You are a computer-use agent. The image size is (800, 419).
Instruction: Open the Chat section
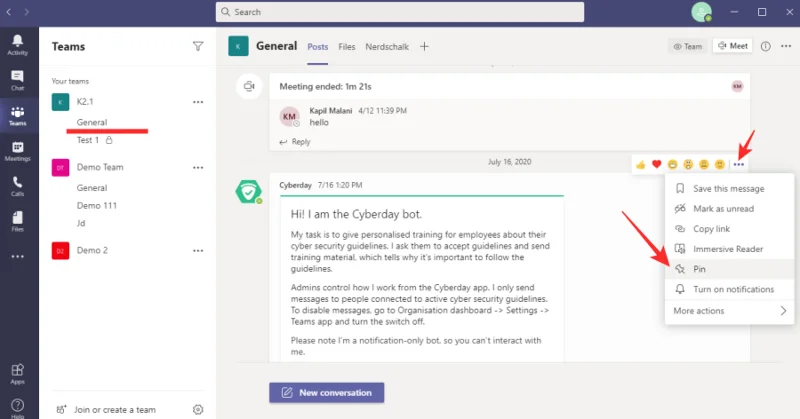point(17,80)
